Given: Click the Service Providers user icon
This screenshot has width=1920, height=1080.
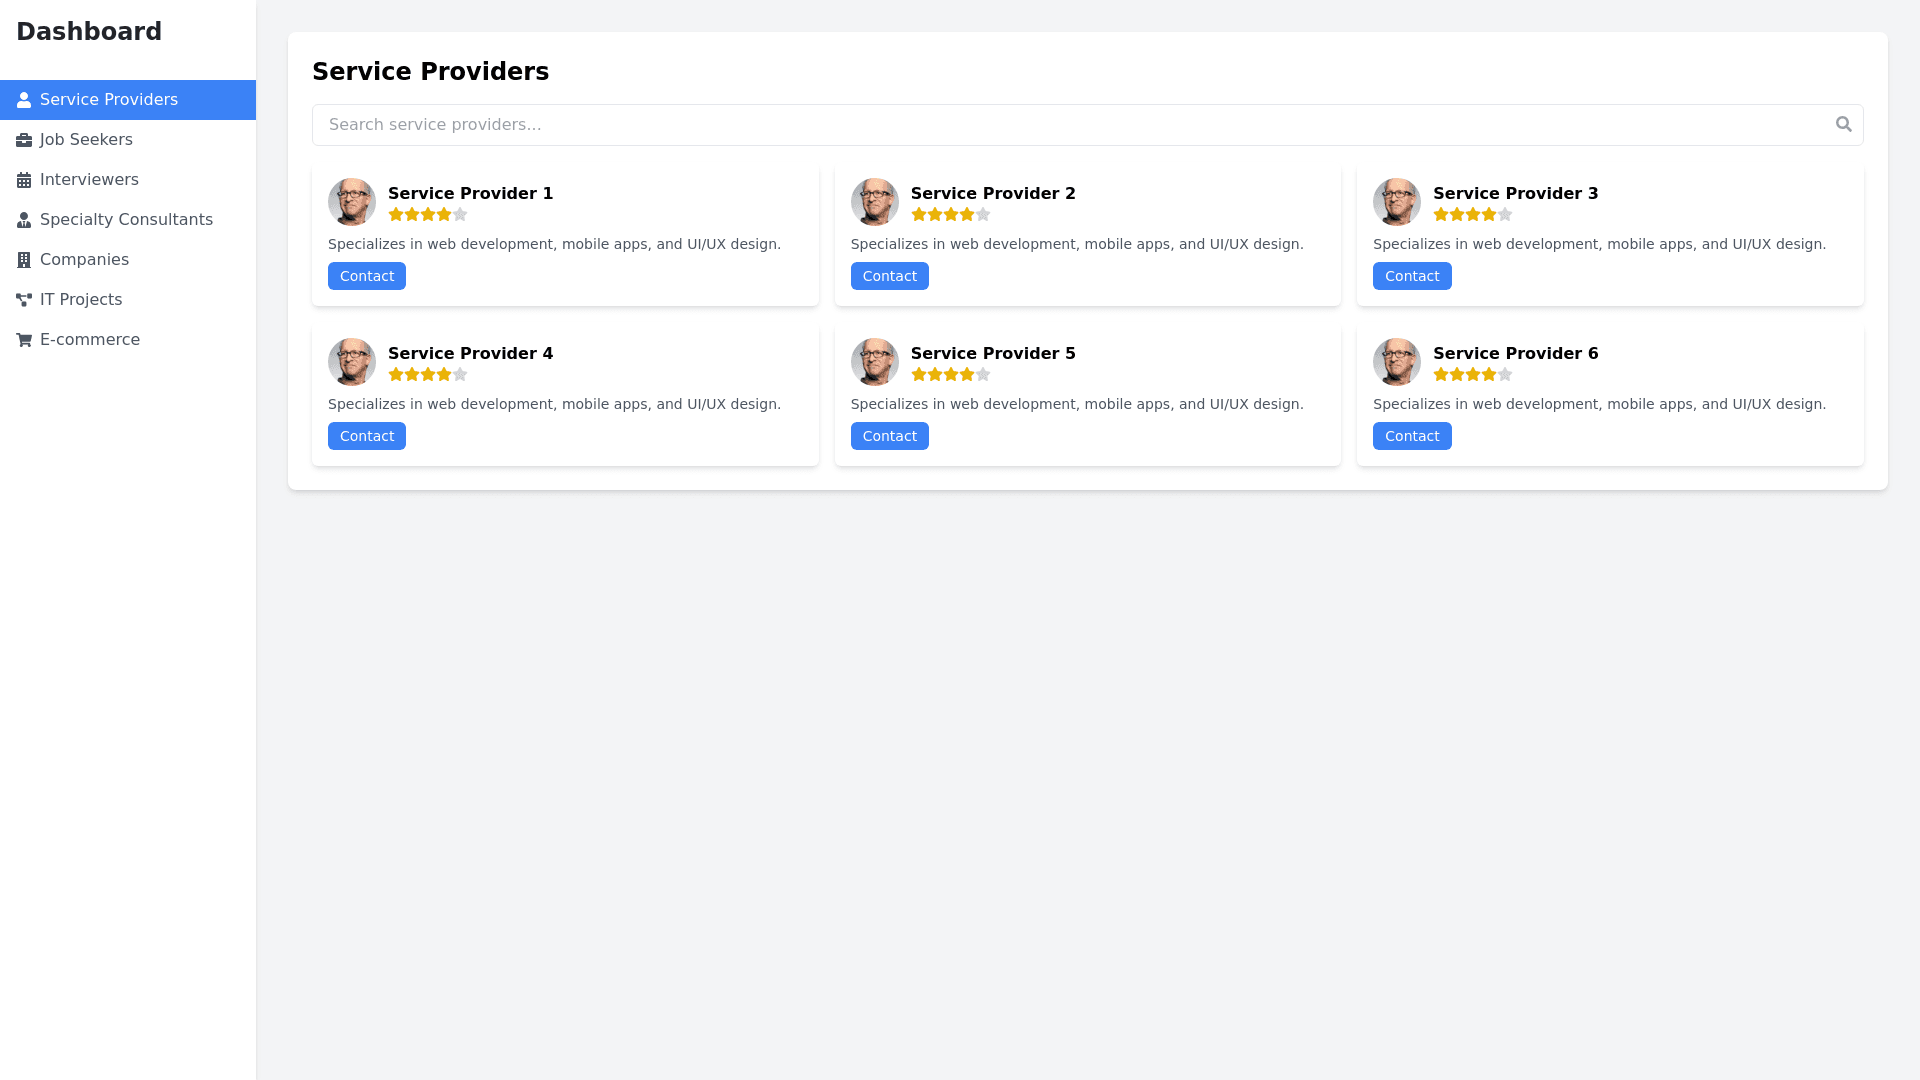Looking at the screenshot, I should (x=24, y=100).
